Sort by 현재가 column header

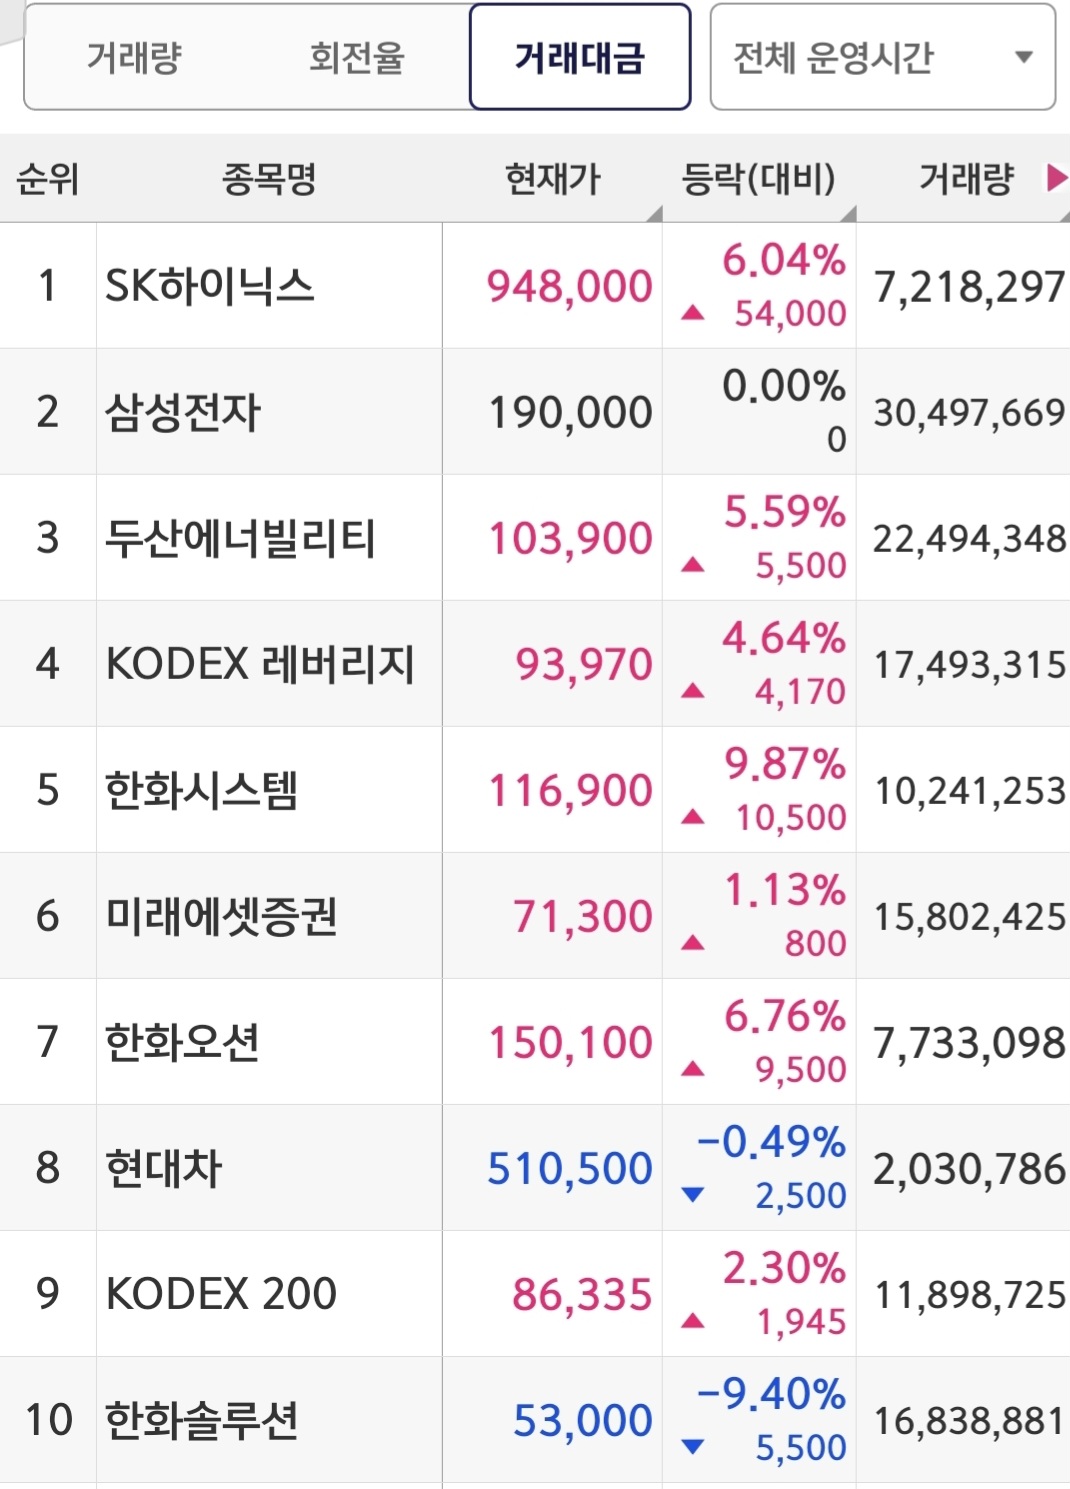(x=552, y=180)
